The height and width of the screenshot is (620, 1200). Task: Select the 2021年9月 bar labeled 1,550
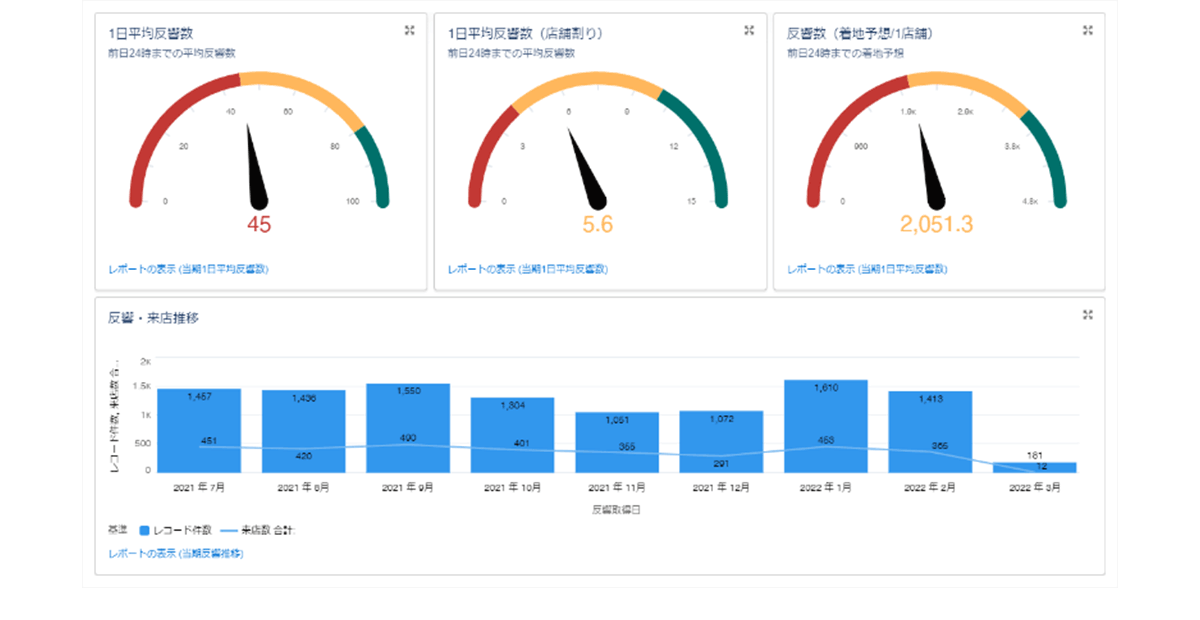(408, 428)
